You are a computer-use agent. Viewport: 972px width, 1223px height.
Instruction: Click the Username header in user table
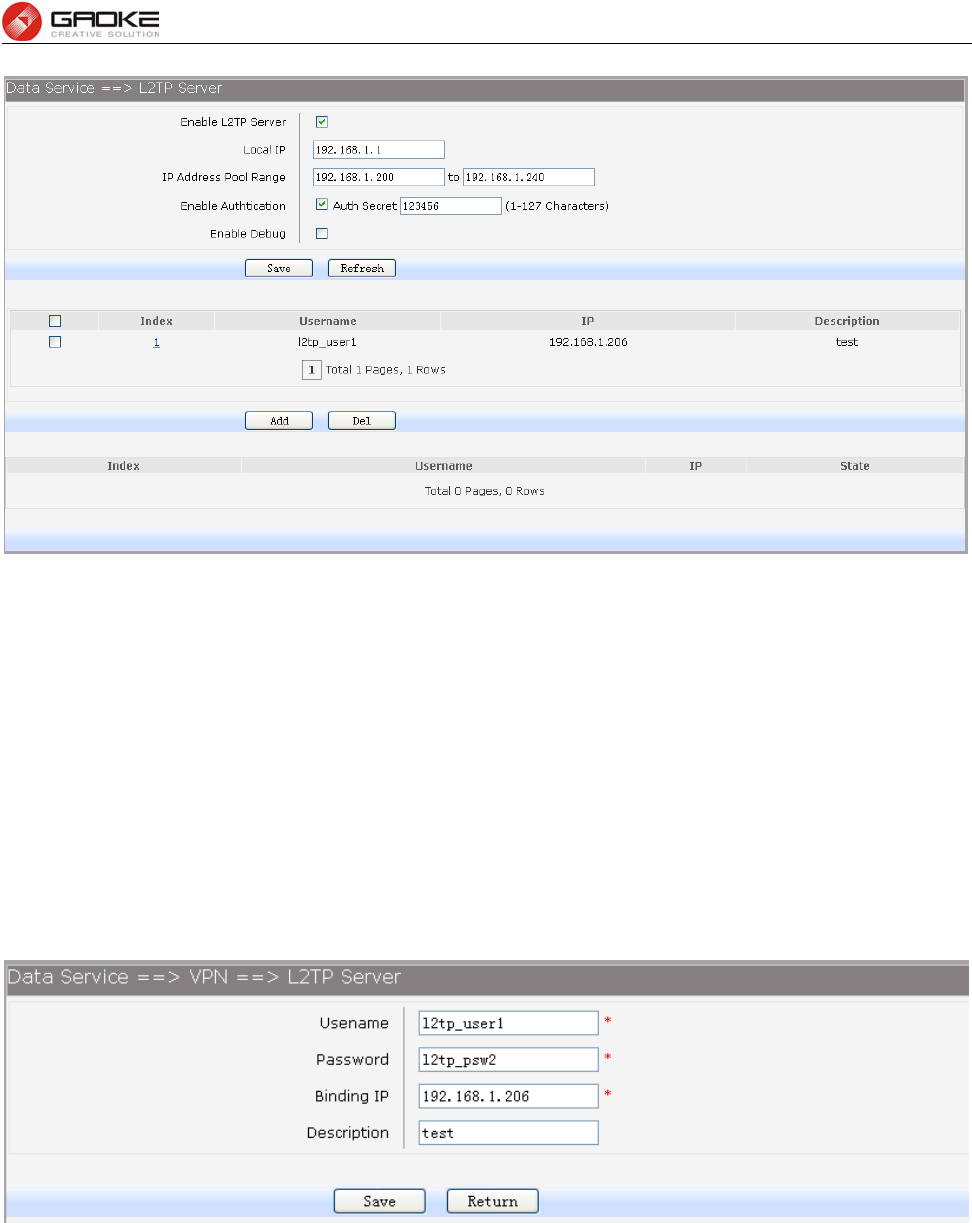tap(327, 321)
